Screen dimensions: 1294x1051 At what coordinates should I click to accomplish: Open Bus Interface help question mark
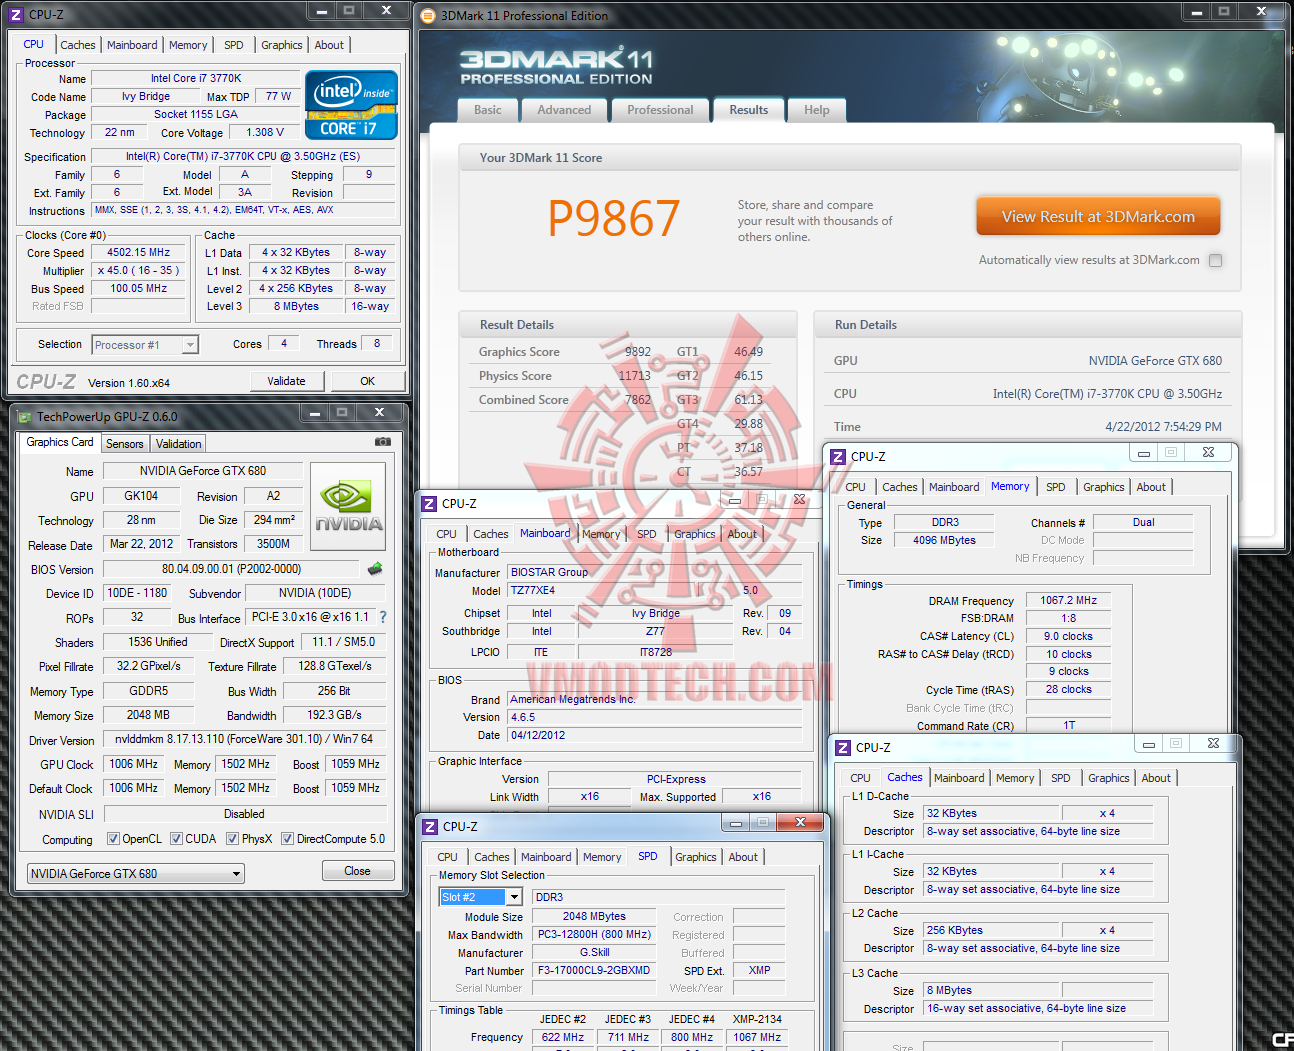click(x=383, y=617)
